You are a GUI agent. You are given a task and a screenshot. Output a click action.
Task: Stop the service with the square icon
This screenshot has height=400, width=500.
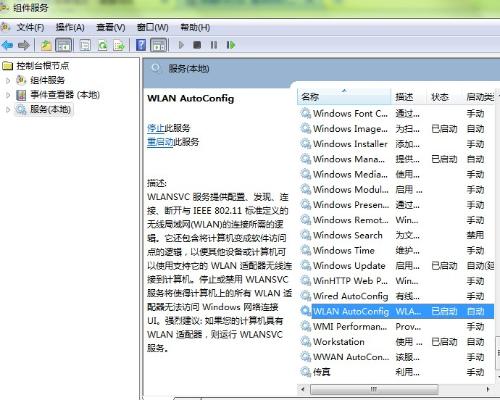click(197, 45)
